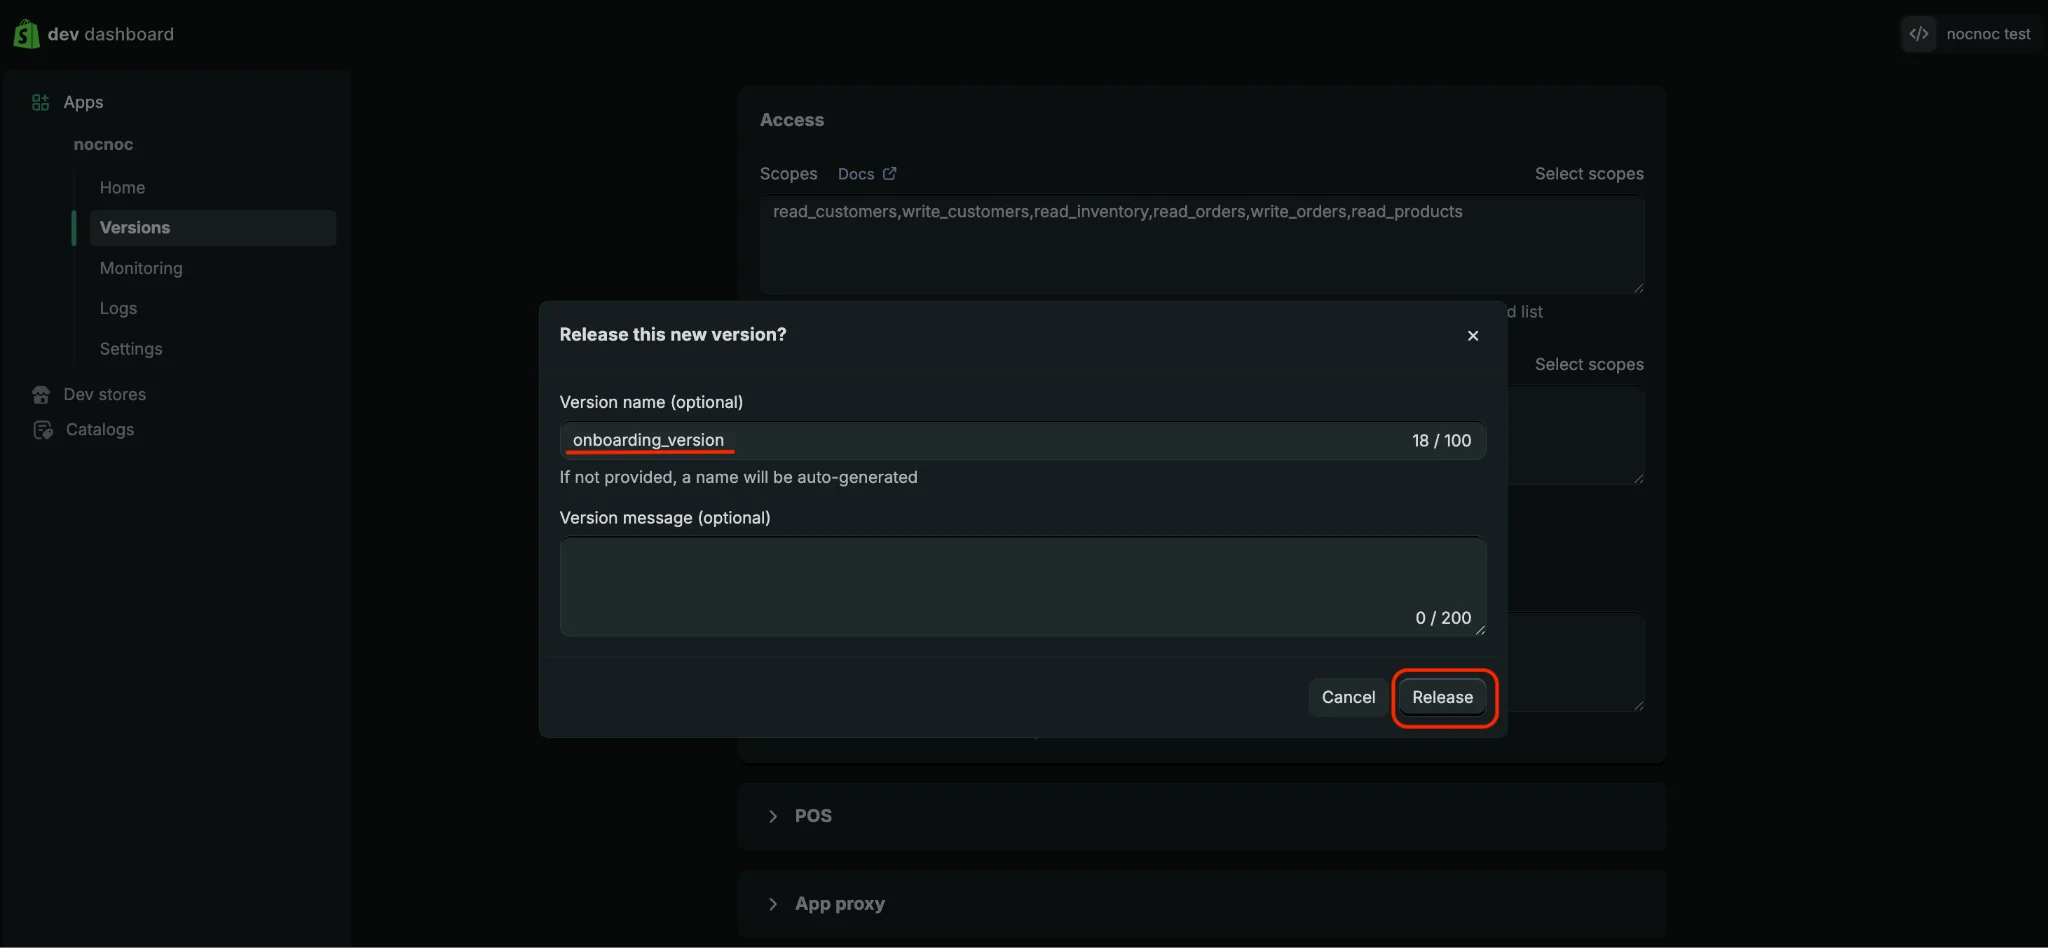This screenshot has height=948, width=2048.
Task: Click the Cancel button
Action: [1348, 697]
